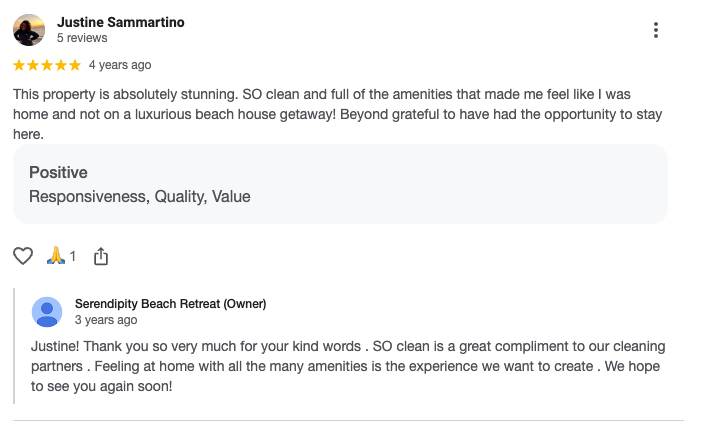Select Serendipity Beach Retreat (Owner) name

click(170, 304)
